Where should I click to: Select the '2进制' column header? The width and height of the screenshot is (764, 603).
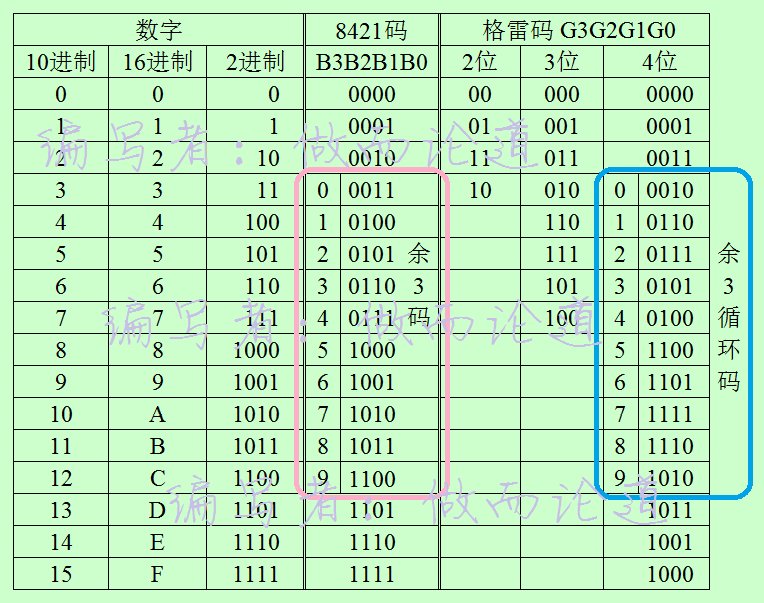255,62
